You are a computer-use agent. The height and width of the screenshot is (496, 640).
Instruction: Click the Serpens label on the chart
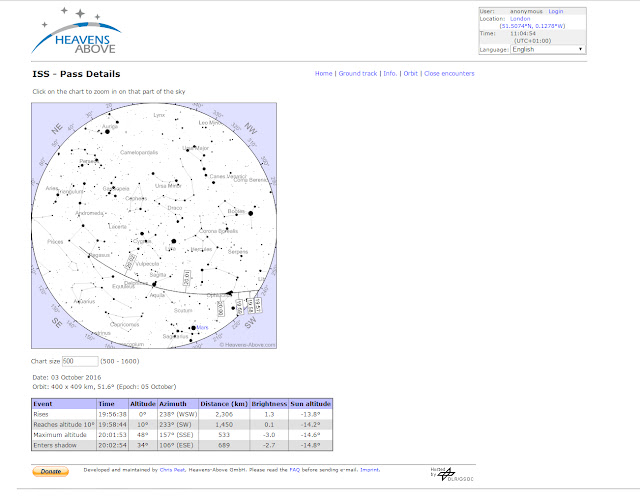click(238, 252)
